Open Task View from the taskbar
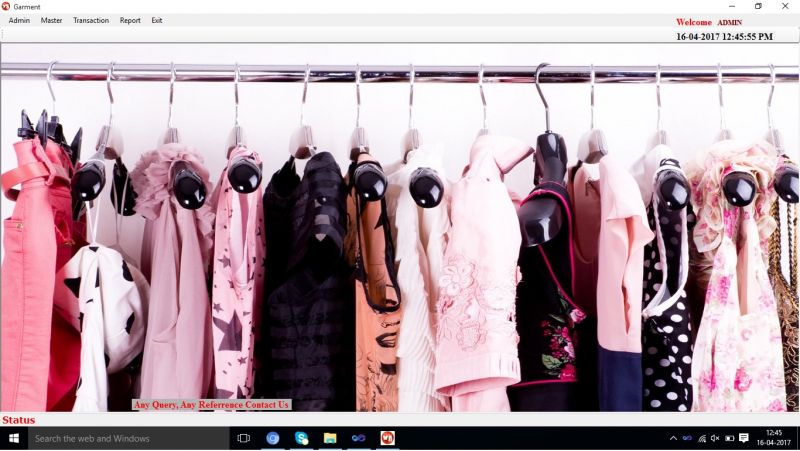The width and height of the screenshot is (800, 451). (x=243, y=438)
